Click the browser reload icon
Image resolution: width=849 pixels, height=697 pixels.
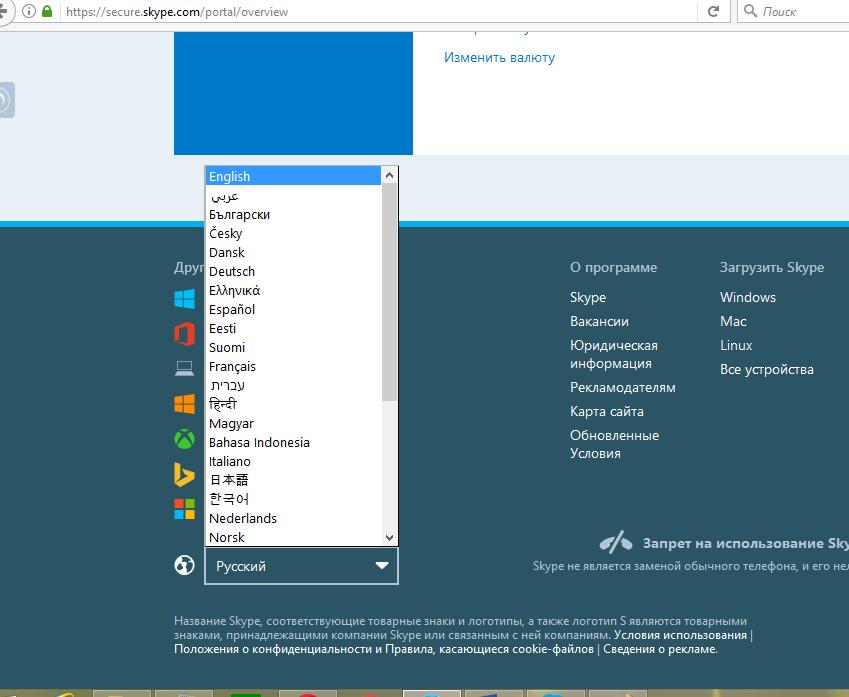(713, 11)
